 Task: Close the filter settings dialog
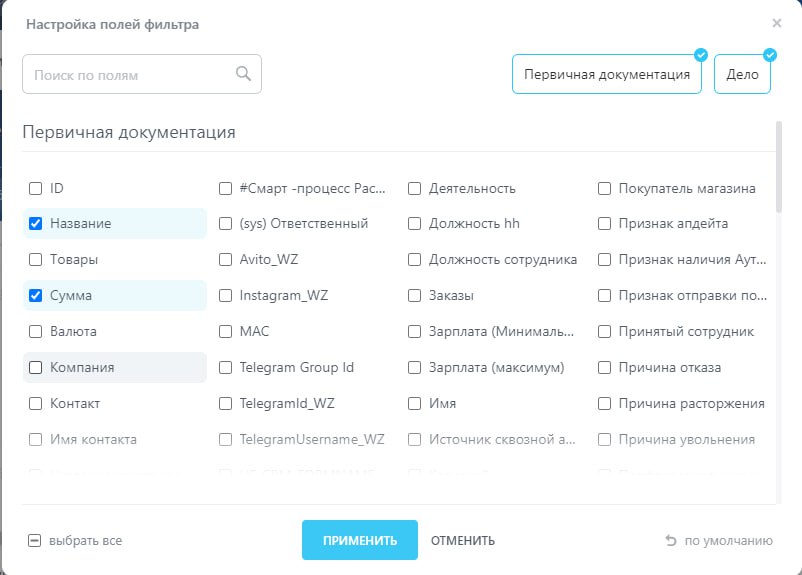pyautogui.click(x=777, y=23)
